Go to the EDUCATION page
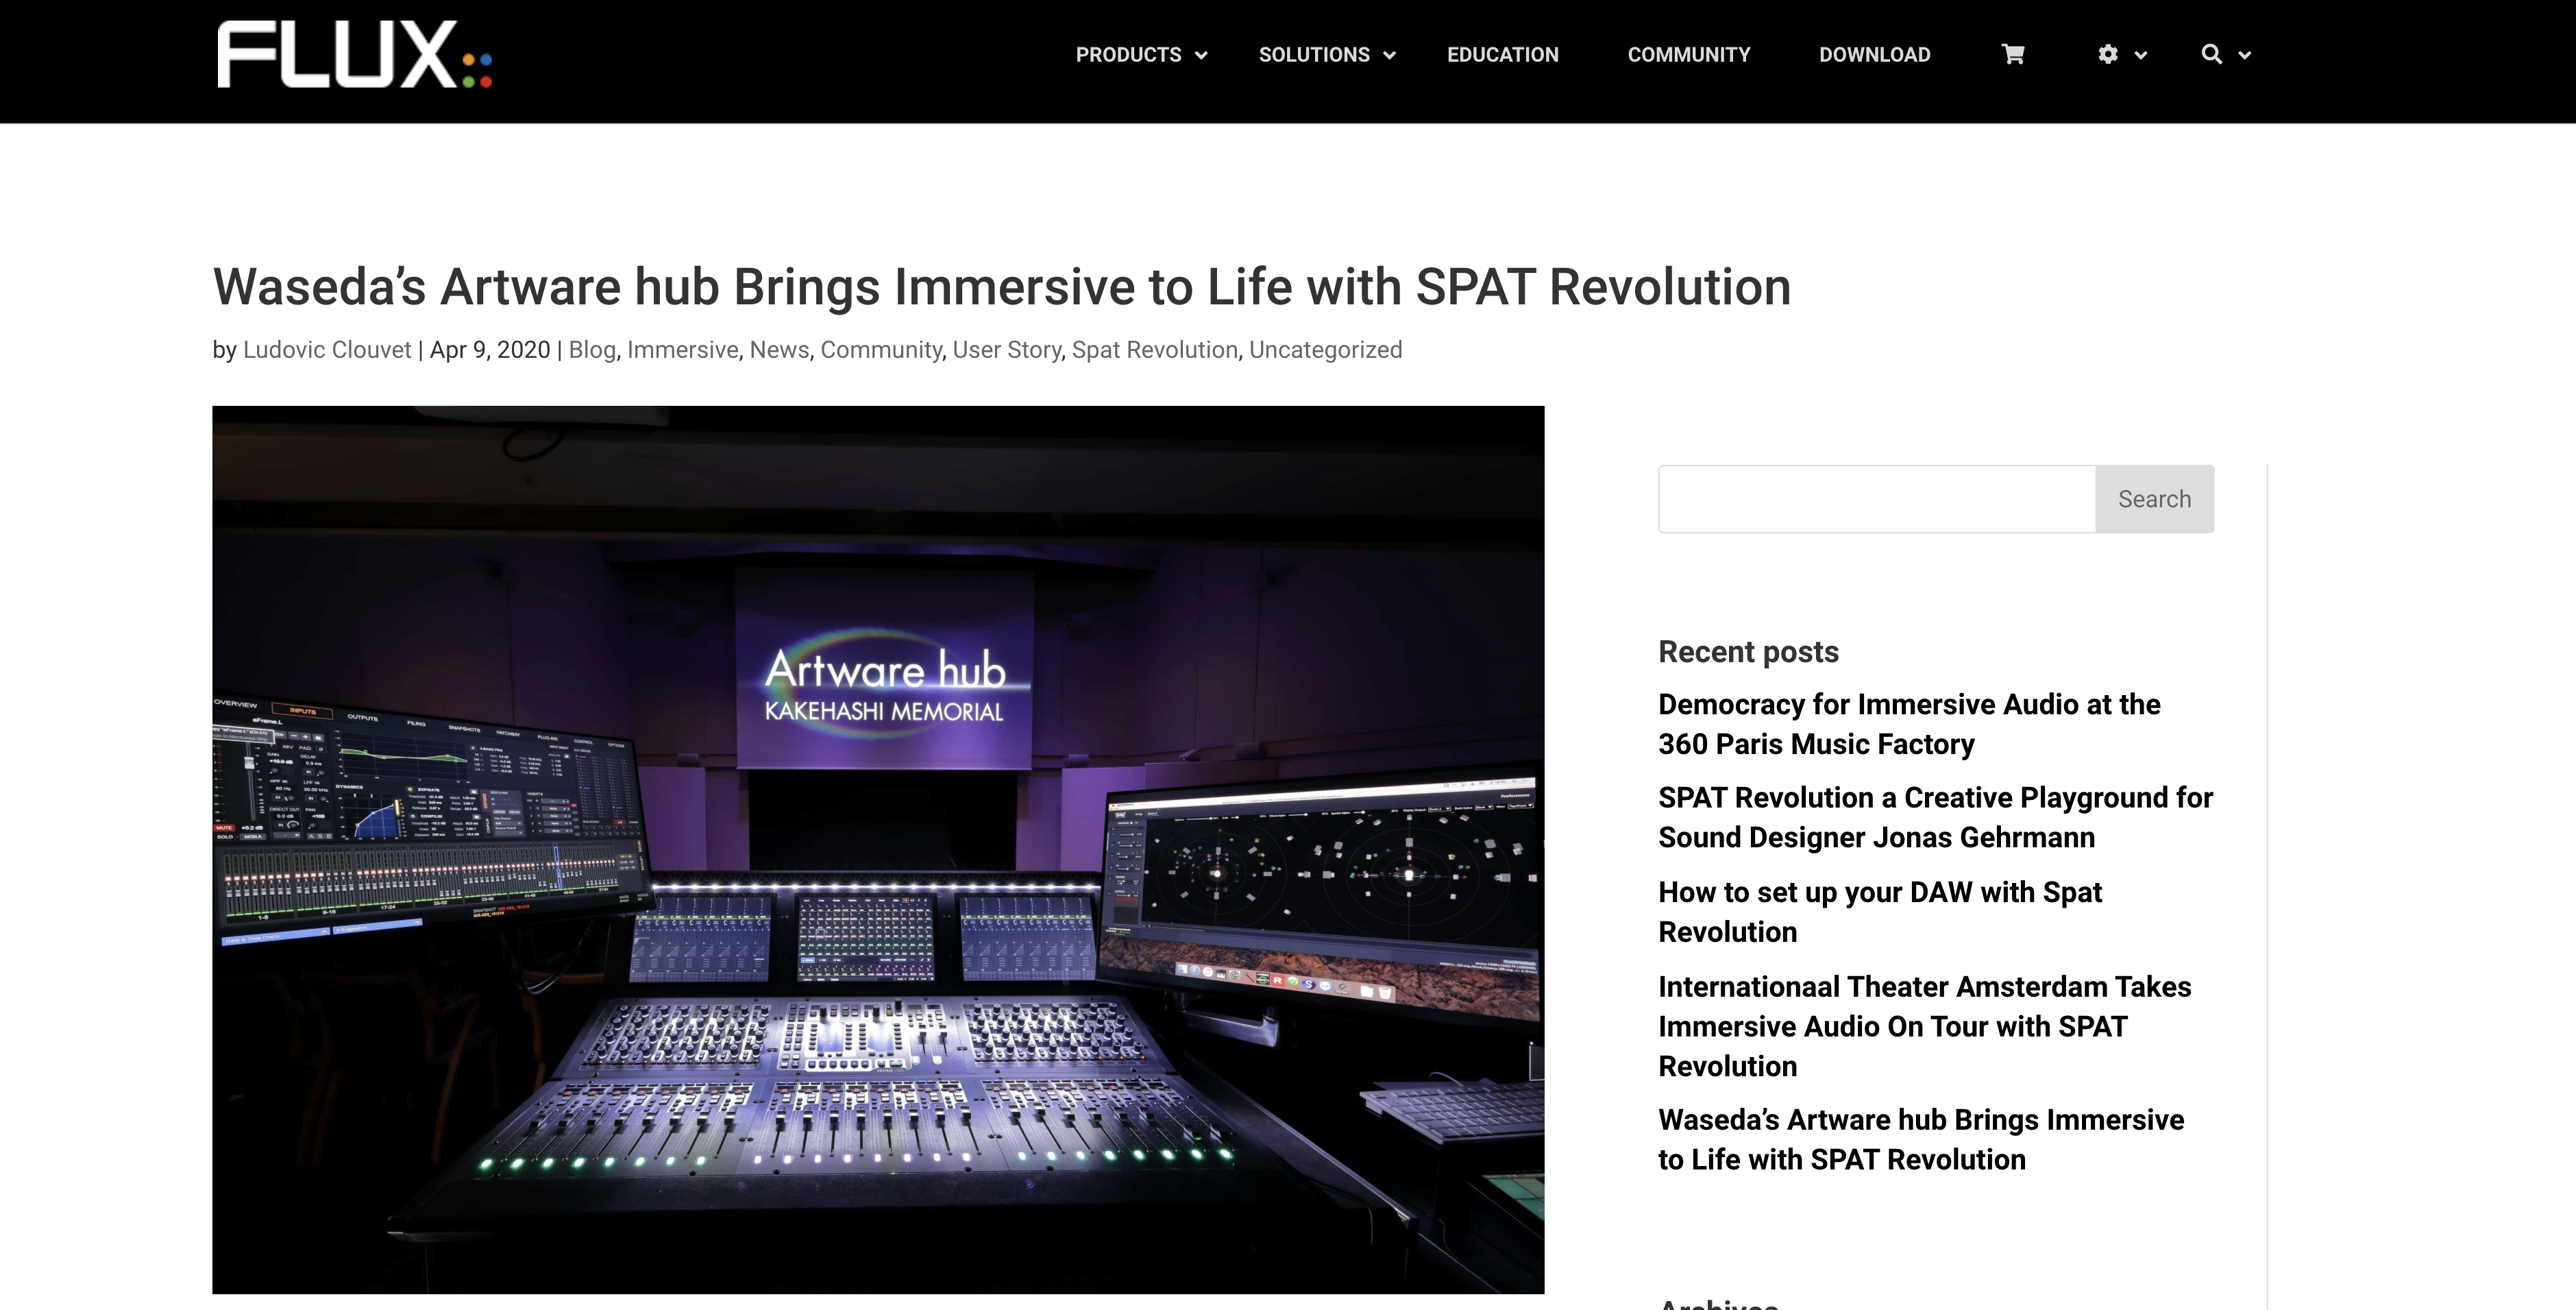2576x1310 pixels. click(1502, 55)
